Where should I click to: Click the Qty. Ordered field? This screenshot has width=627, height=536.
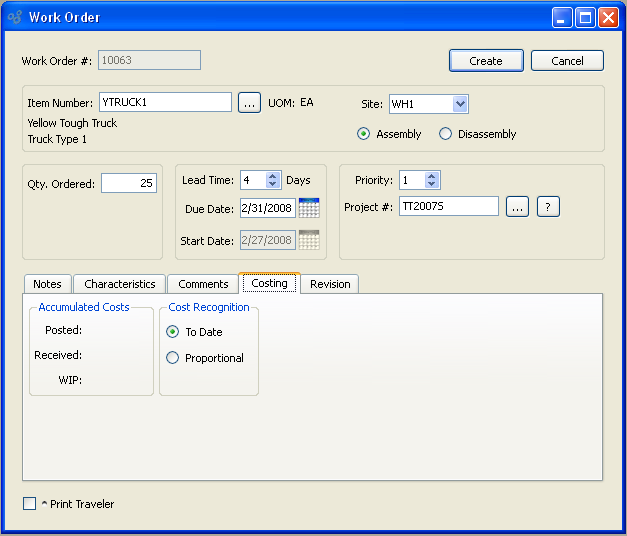129,183
